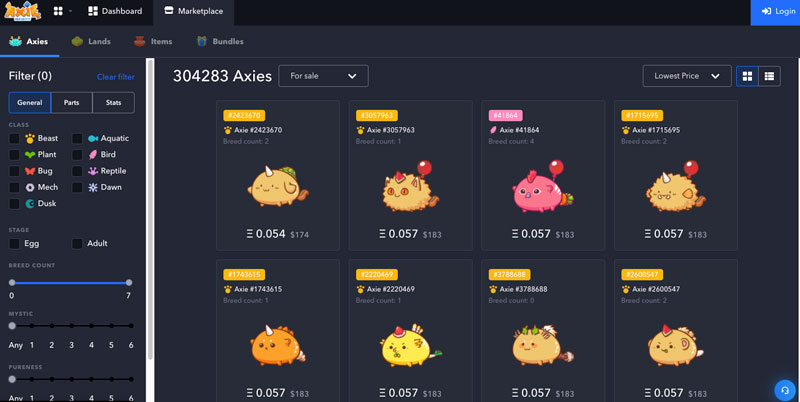Click the breed count maximum slider handle
Image resolution: width=800 pixels, height=402 pixels.
click(129, 283)
